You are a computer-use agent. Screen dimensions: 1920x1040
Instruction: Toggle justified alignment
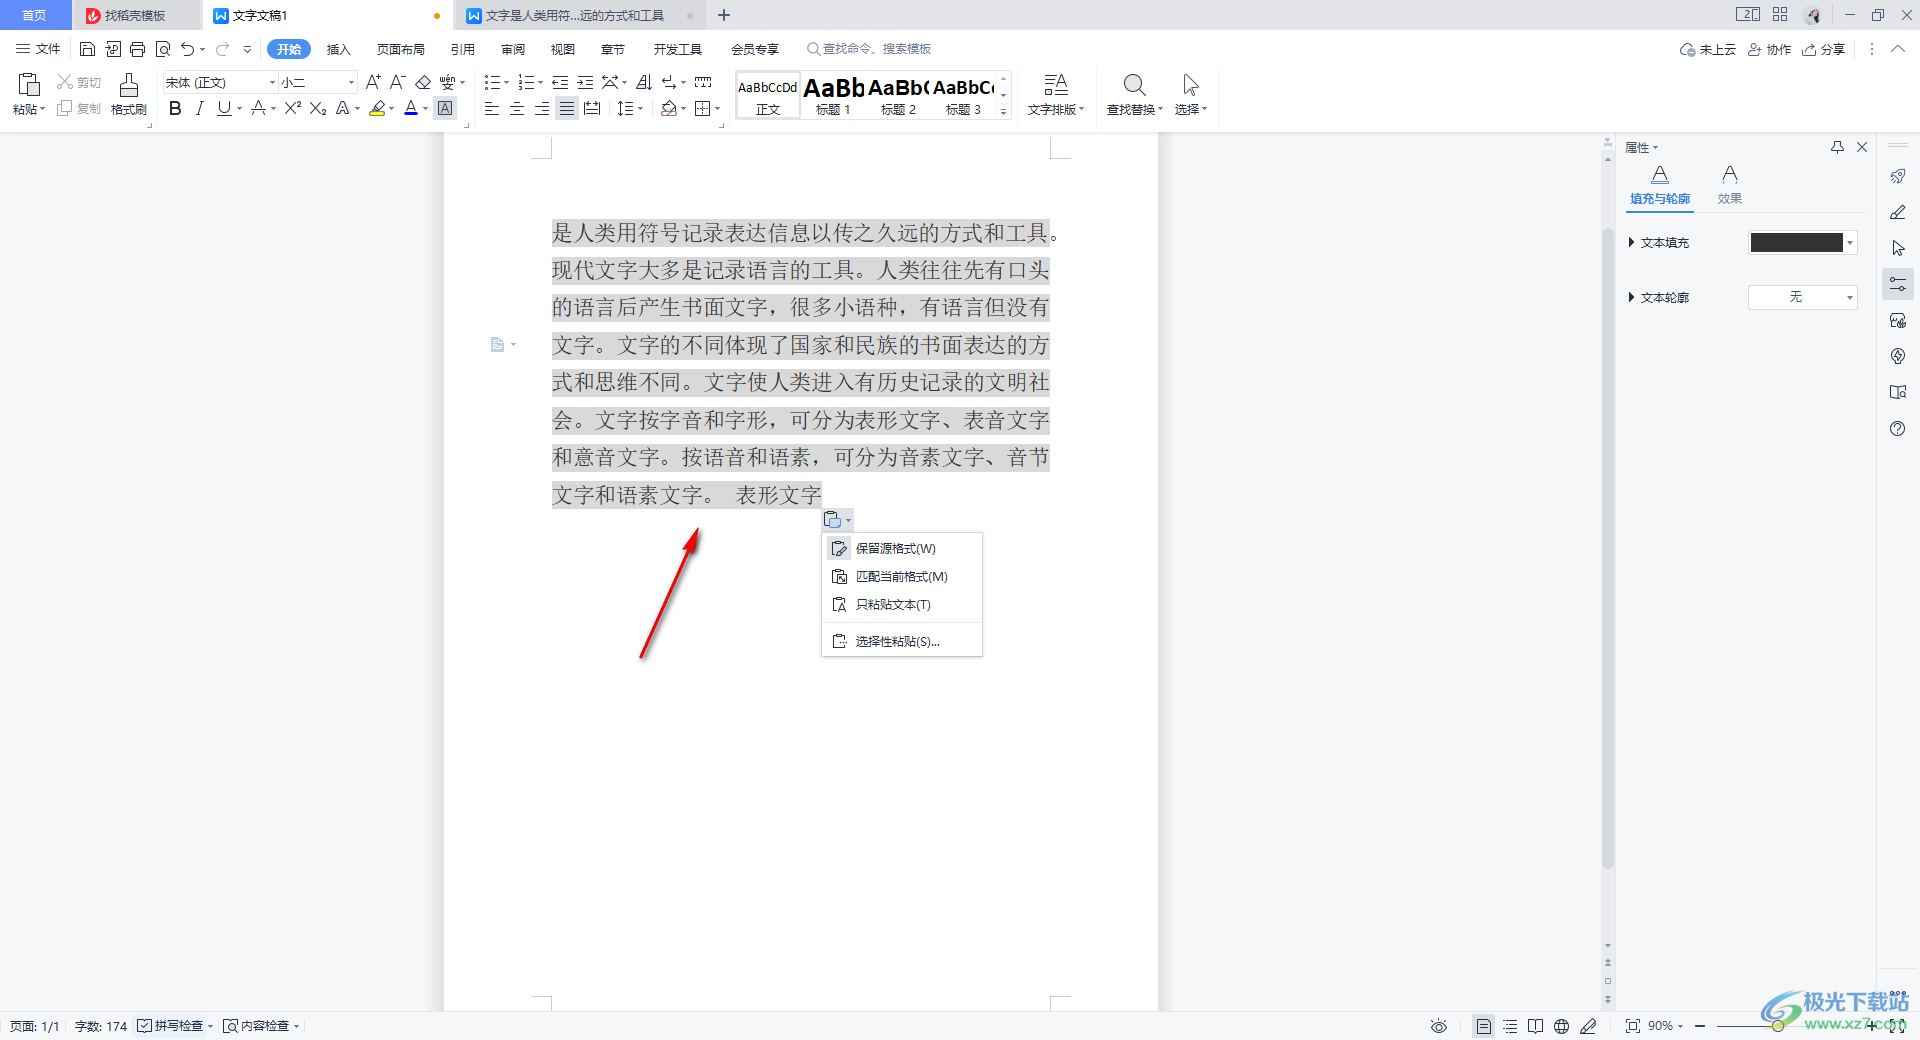(x=567, y=108)
